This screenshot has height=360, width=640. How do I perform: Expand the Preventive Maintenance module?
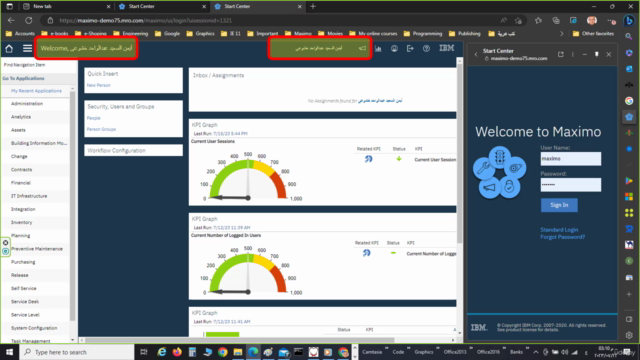click(37, 249)
